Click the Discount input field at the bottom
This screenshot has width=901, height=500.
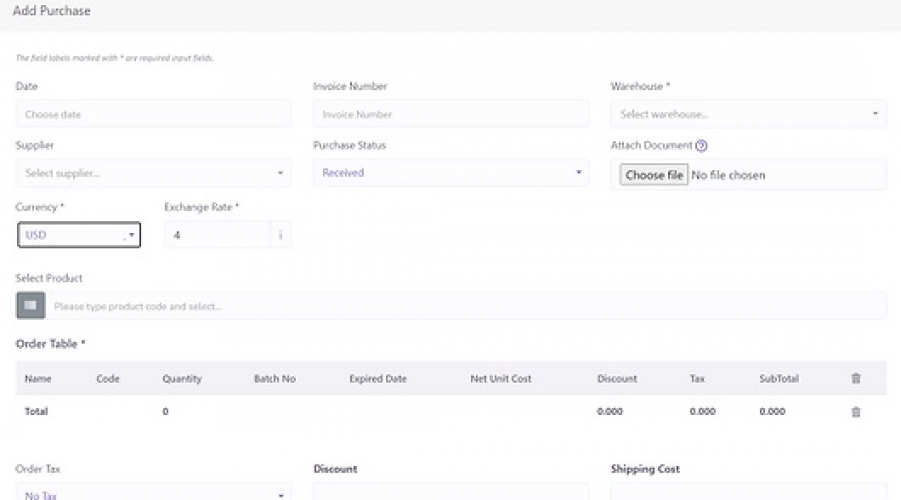click(451, 492)
